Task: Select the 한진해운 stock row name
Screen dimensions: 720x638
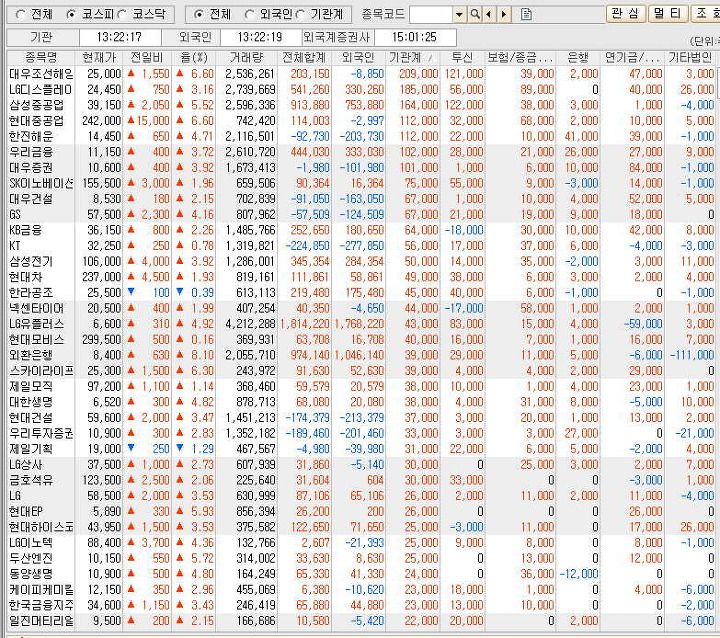Action: coord(31,136)
